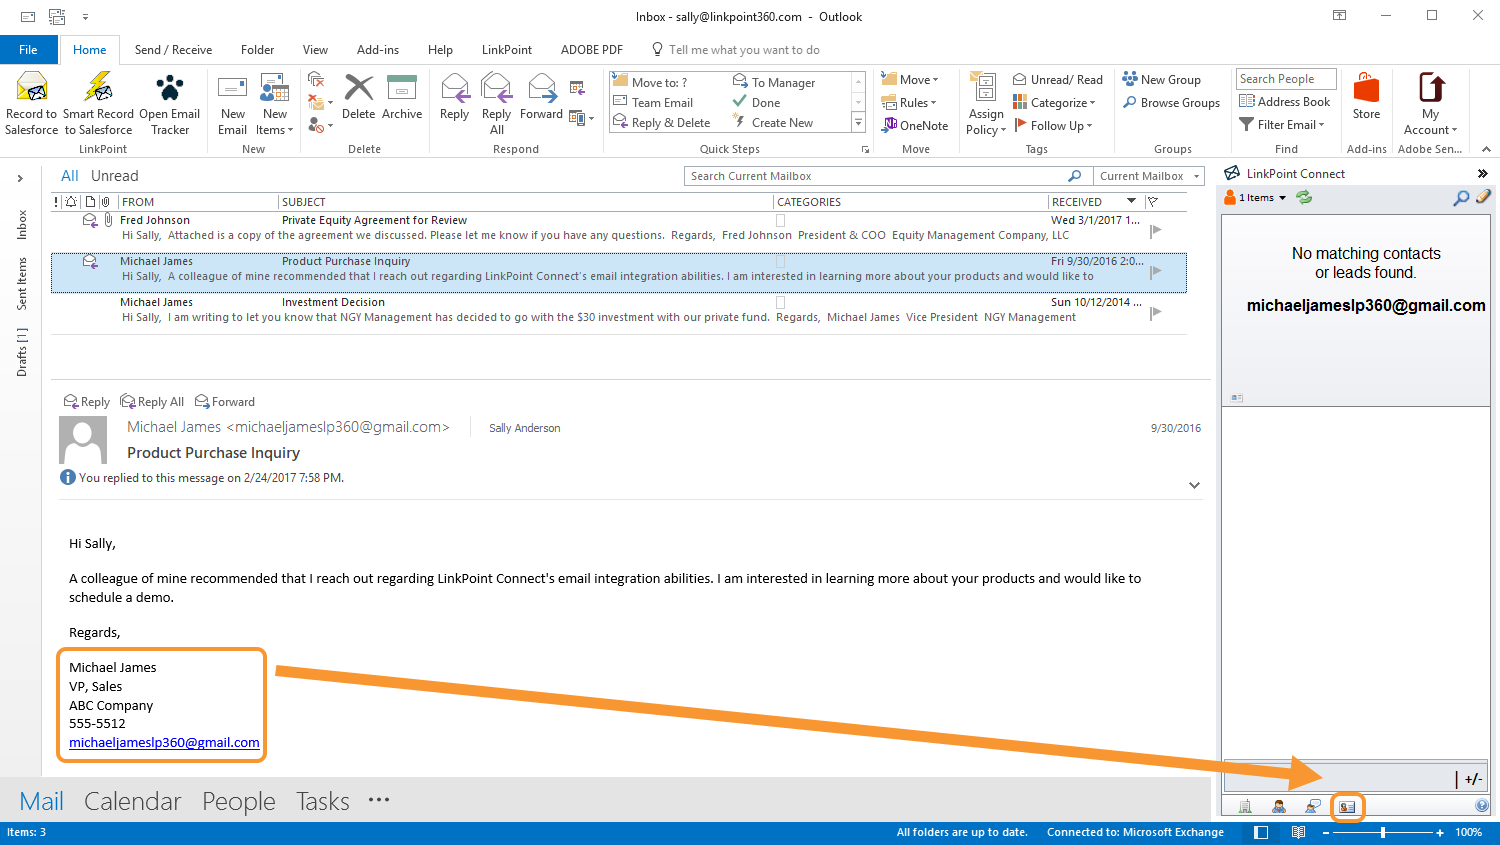Open the LinkPoint ribbon tab

tap(507, 50)
